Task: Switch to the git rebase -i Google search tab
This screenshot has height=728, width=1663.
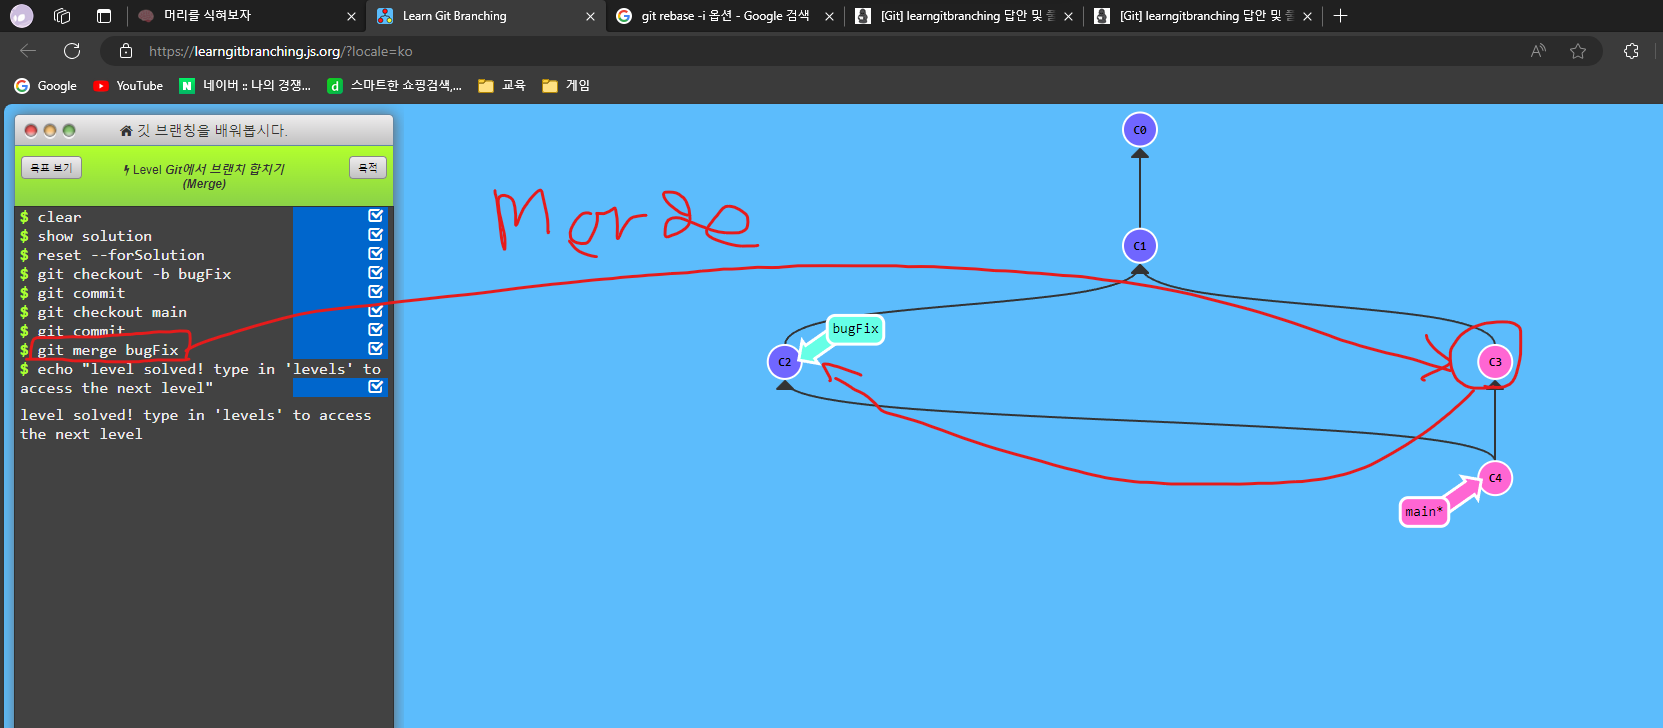Action: coord(724,16)
